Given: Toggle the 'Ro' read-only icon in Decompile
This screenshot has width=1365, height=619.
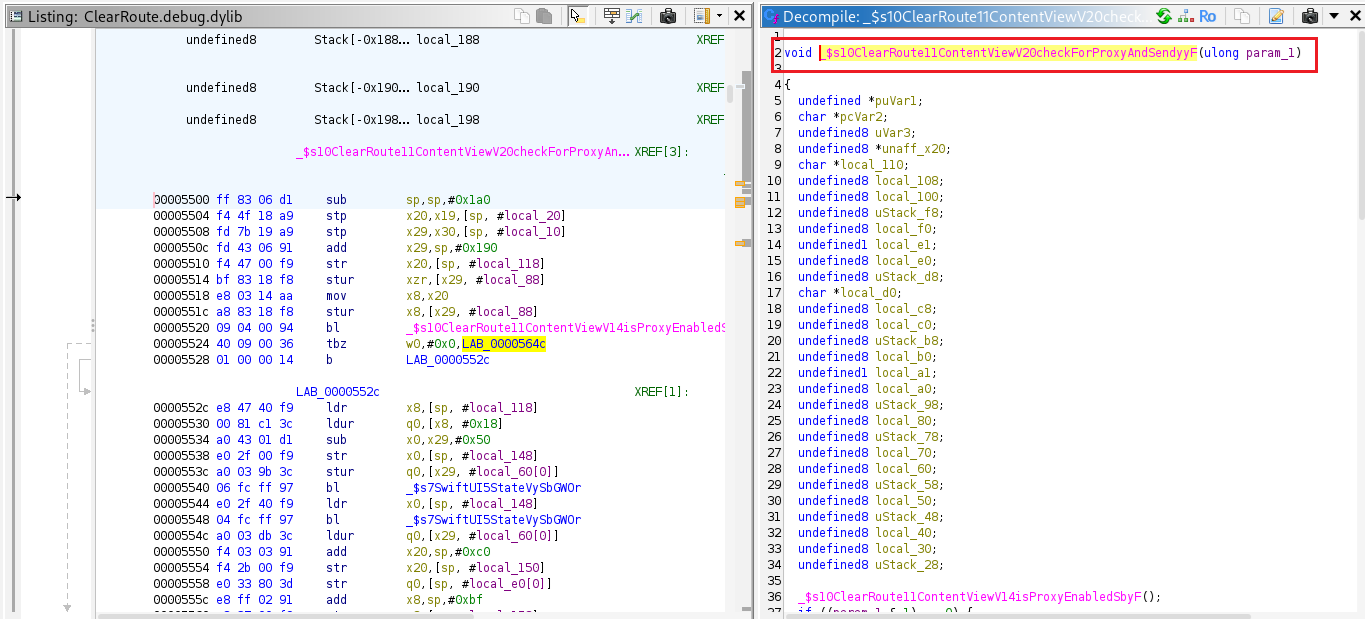Looking at the screenshot, I should (1208, 16).
